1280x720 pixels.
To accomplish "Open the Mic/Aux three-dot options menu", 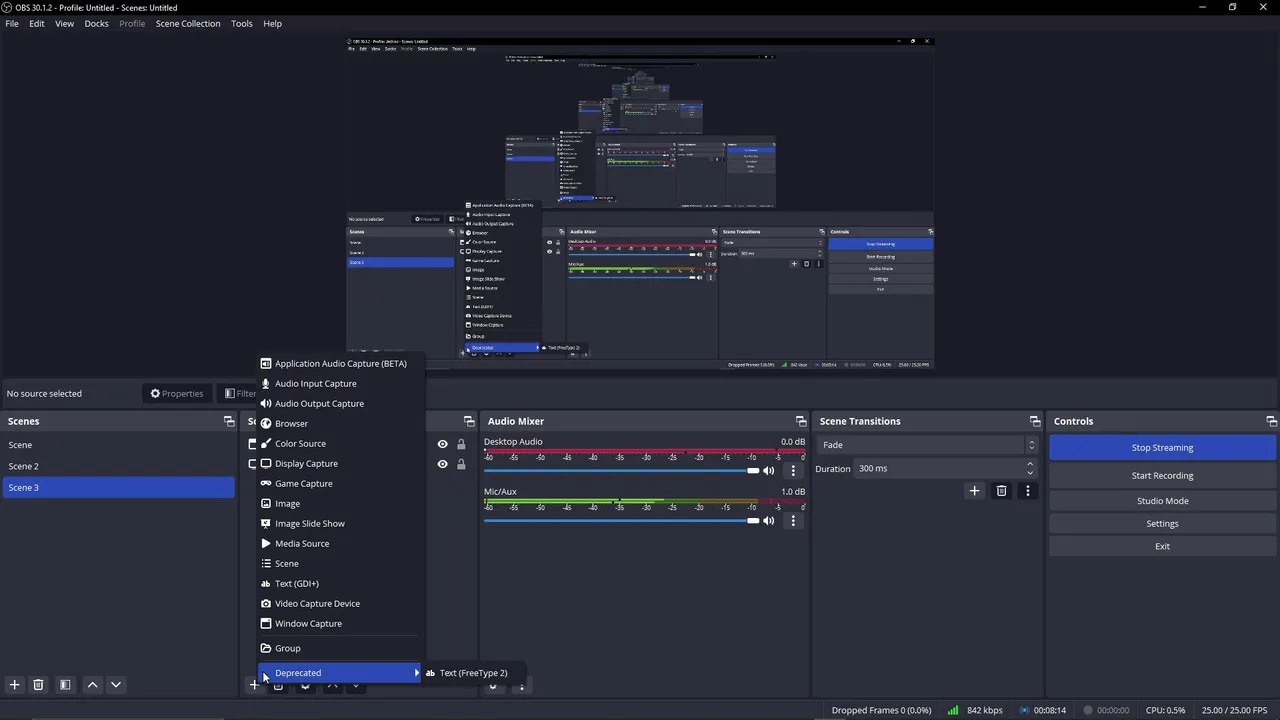I will point(793,521).
